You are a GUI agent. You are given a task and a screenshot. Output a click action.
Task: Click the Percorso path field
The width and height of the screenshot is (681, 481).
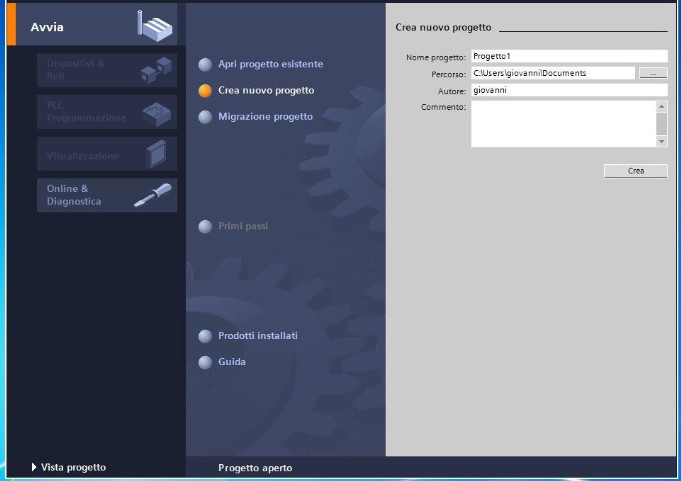tap(553, 73)
